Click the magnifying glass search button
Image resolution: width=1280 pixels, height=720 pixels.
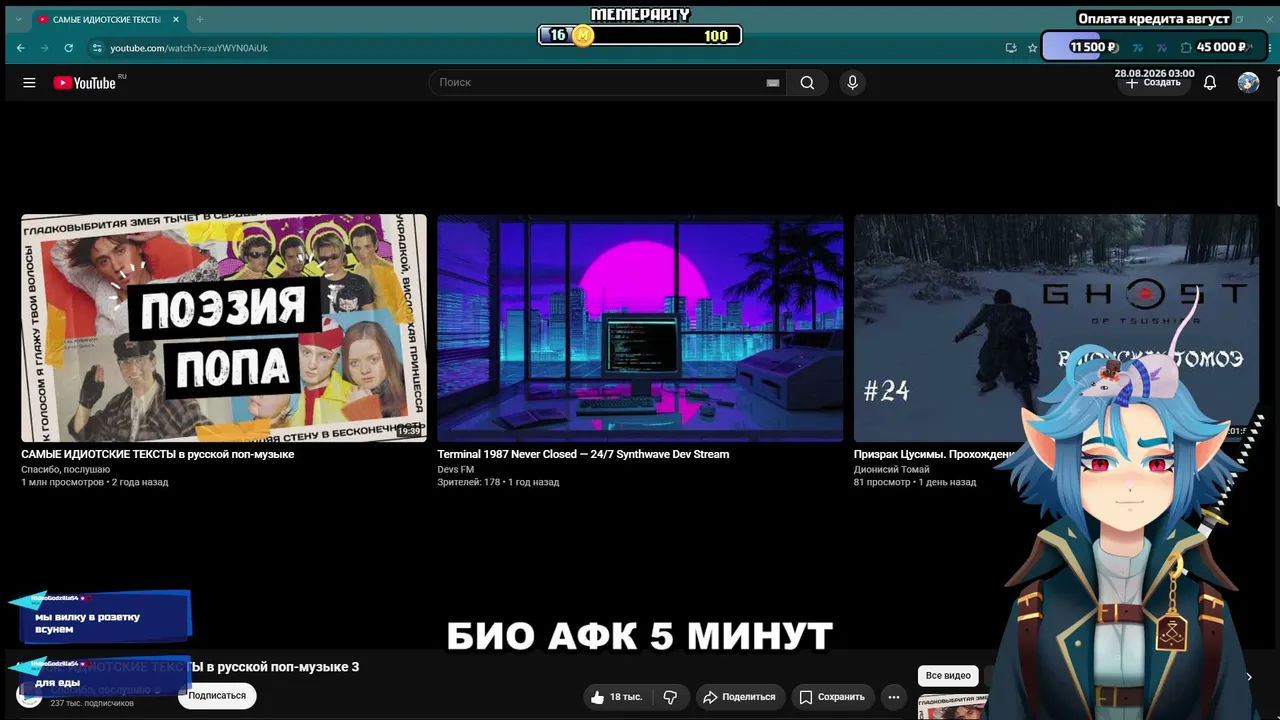point(807,83)
